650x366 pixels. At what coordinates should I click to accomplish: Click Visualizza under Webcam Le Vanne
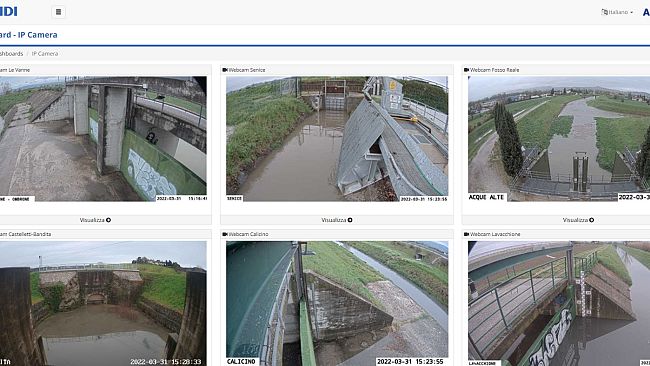pos(95,220)
